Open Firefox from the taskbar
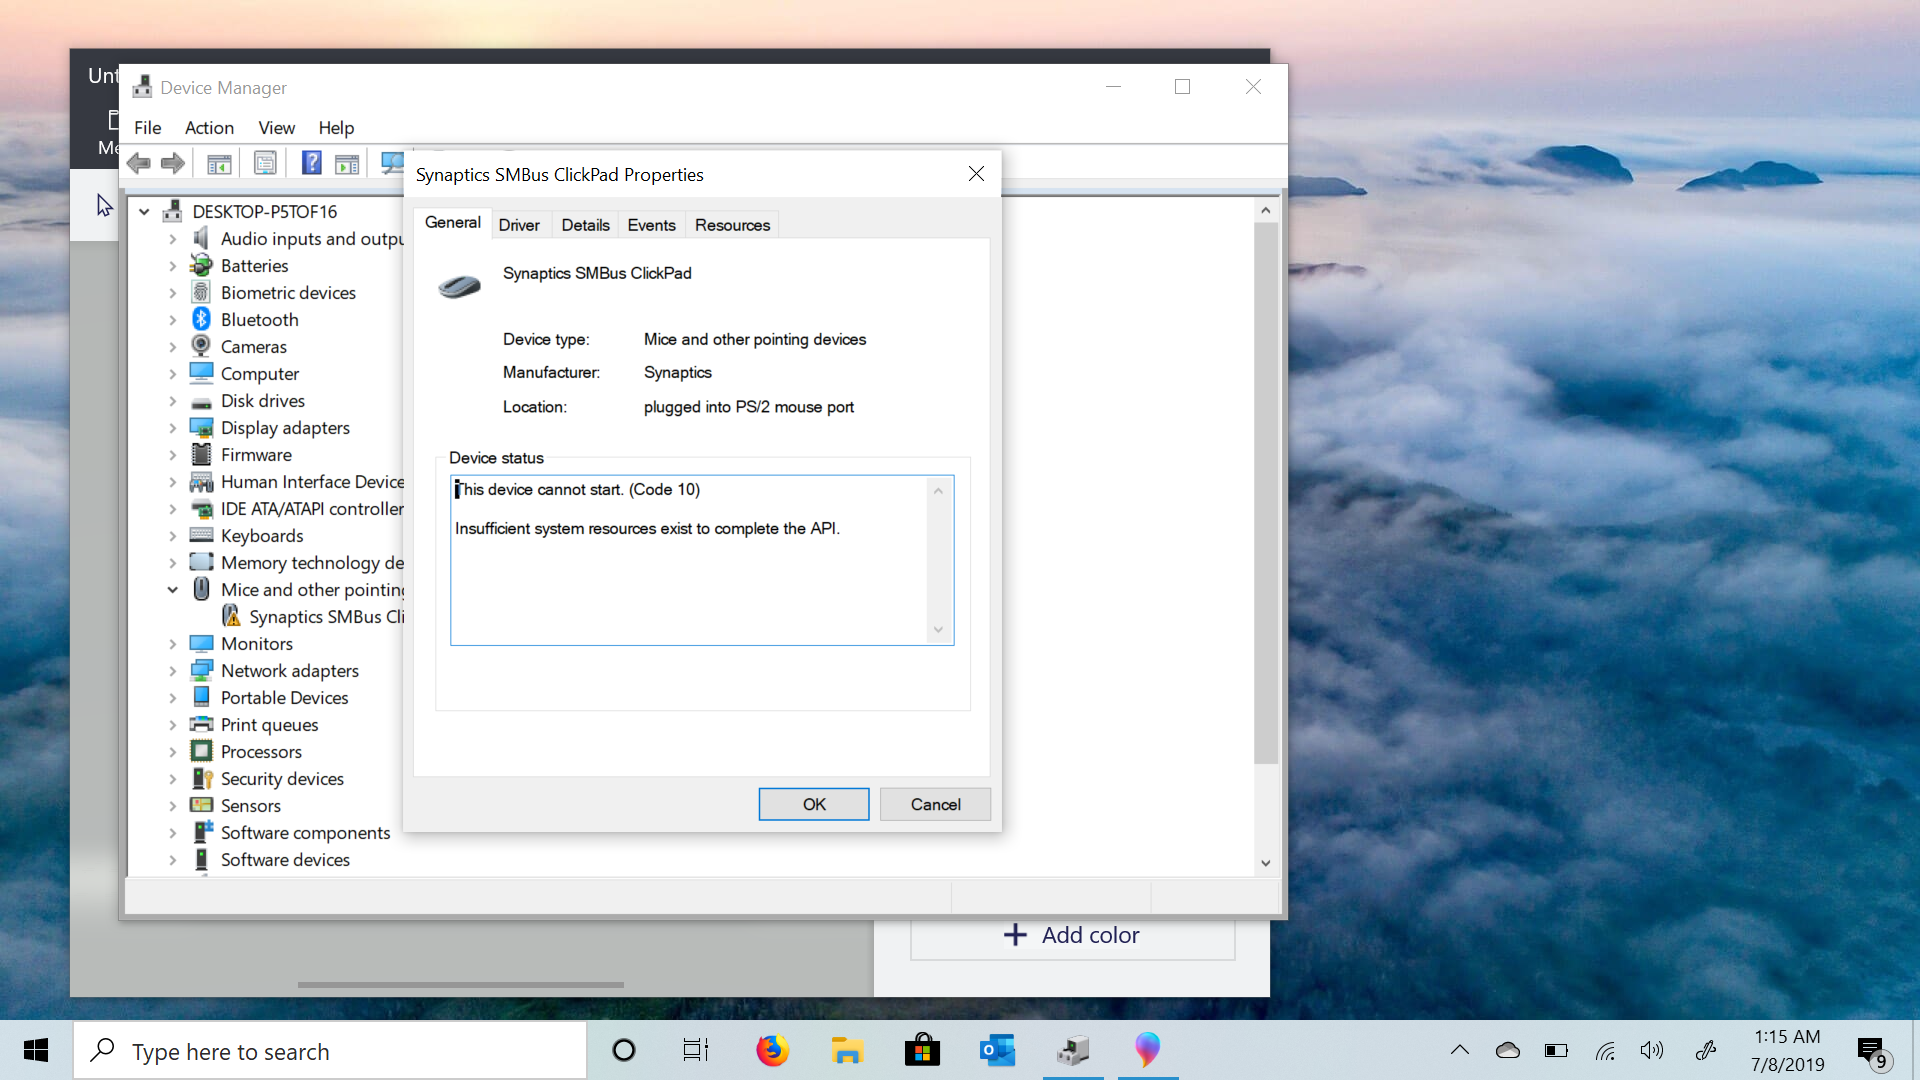 (x=772, y=1050)
